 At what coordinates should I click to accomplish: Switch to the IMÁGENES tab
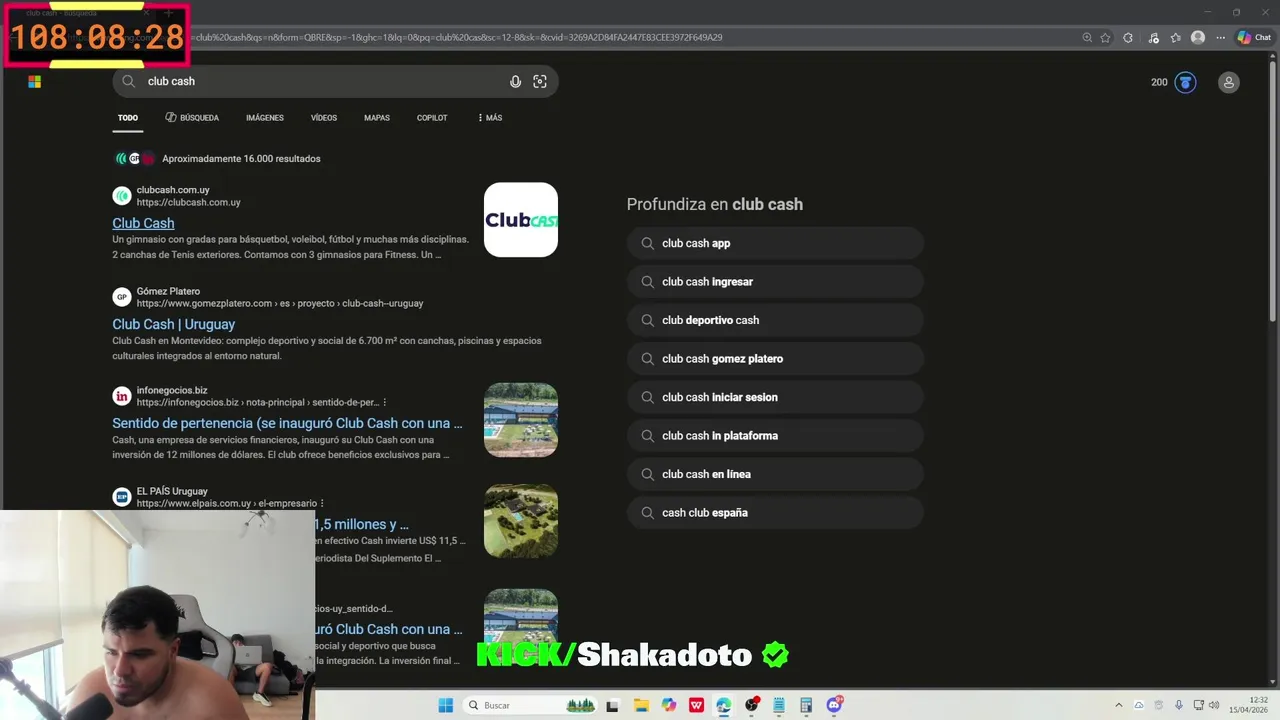pos(265,118)
